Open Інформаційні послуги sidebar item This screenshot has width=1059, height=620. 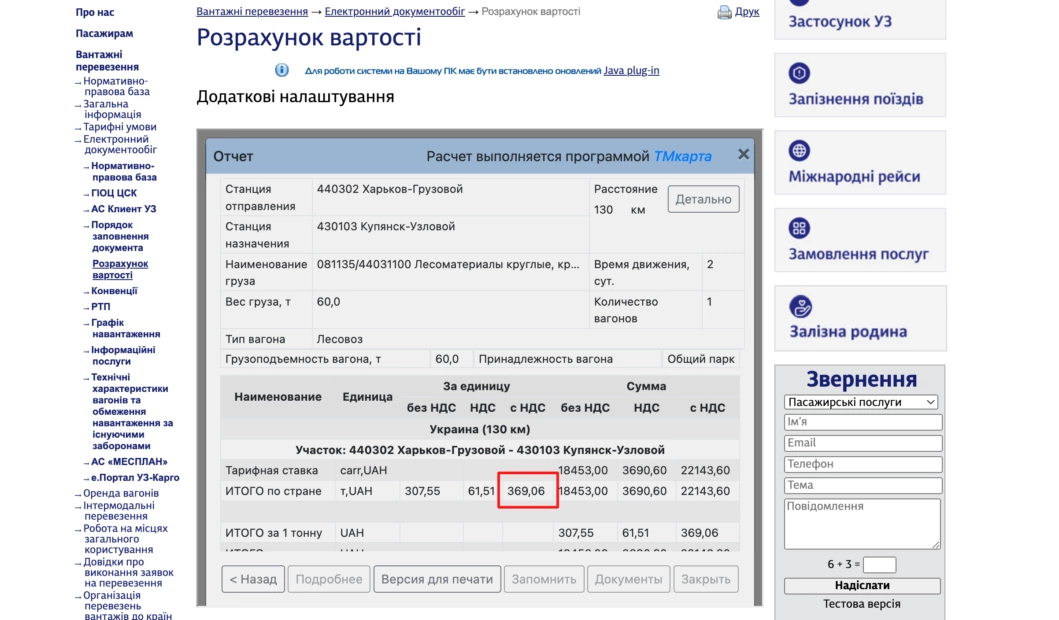[x=124, y=355]
